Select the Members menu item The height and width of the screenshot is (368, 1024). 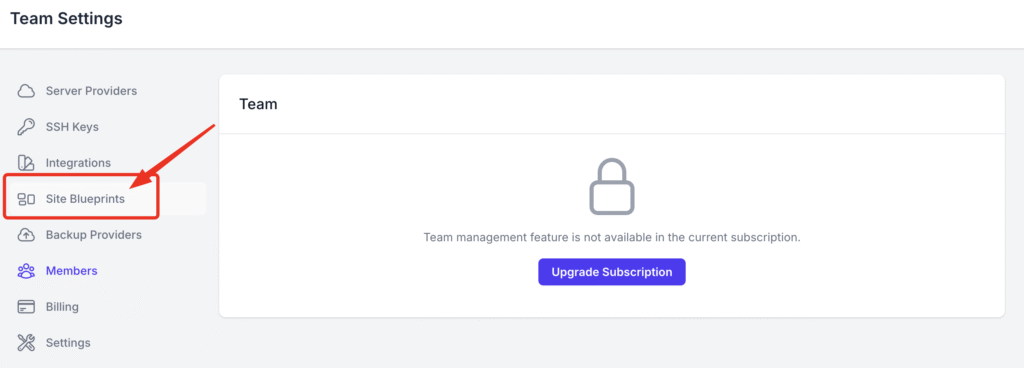[x=71, y=271]
